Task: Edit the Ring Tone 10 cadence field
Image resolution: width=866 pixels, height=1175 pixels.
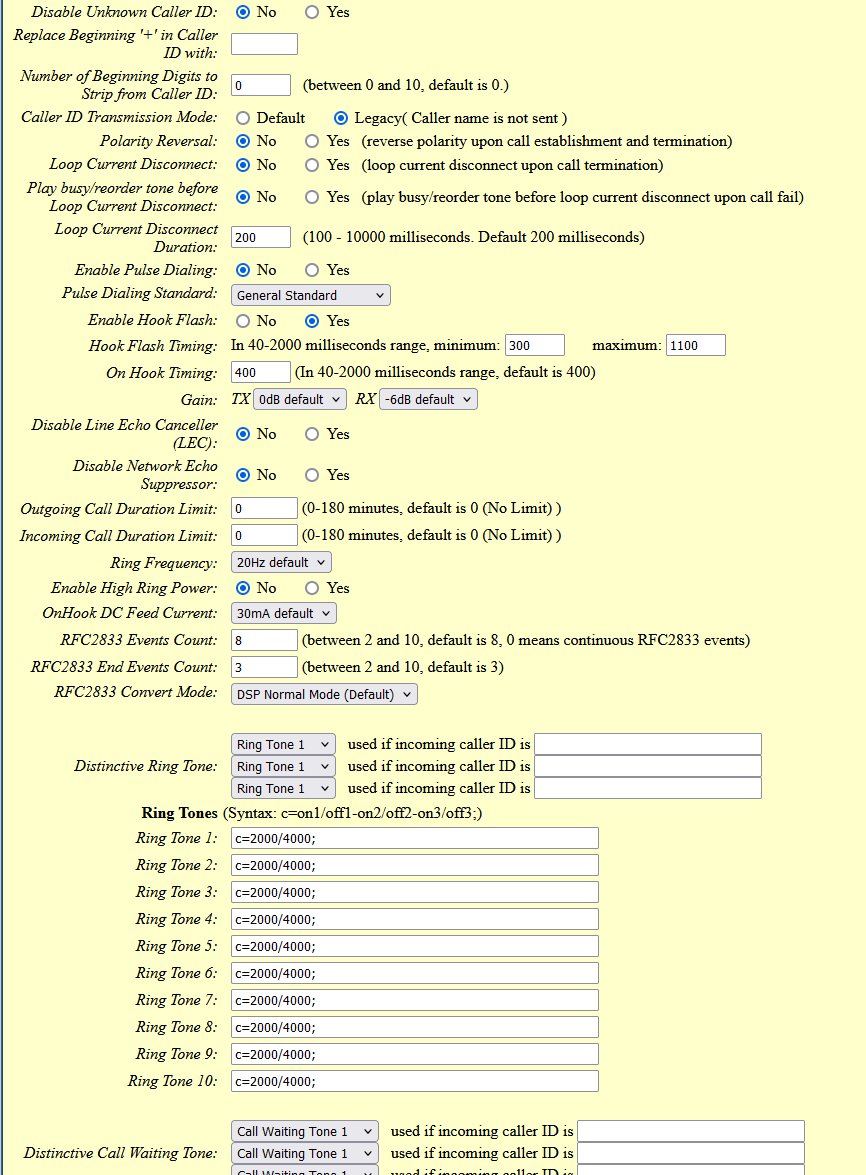Action: [x=415, y=1081]
